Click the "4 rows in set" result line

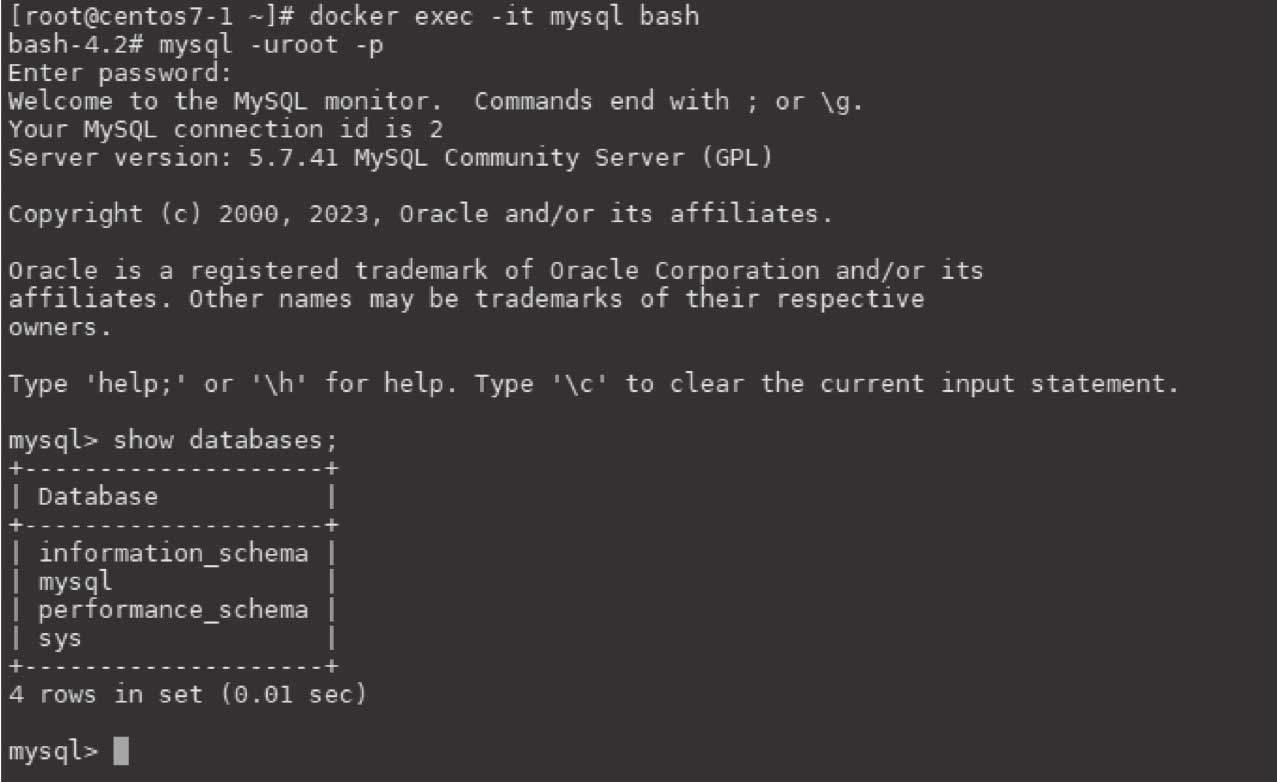click(x=187, y=694)
